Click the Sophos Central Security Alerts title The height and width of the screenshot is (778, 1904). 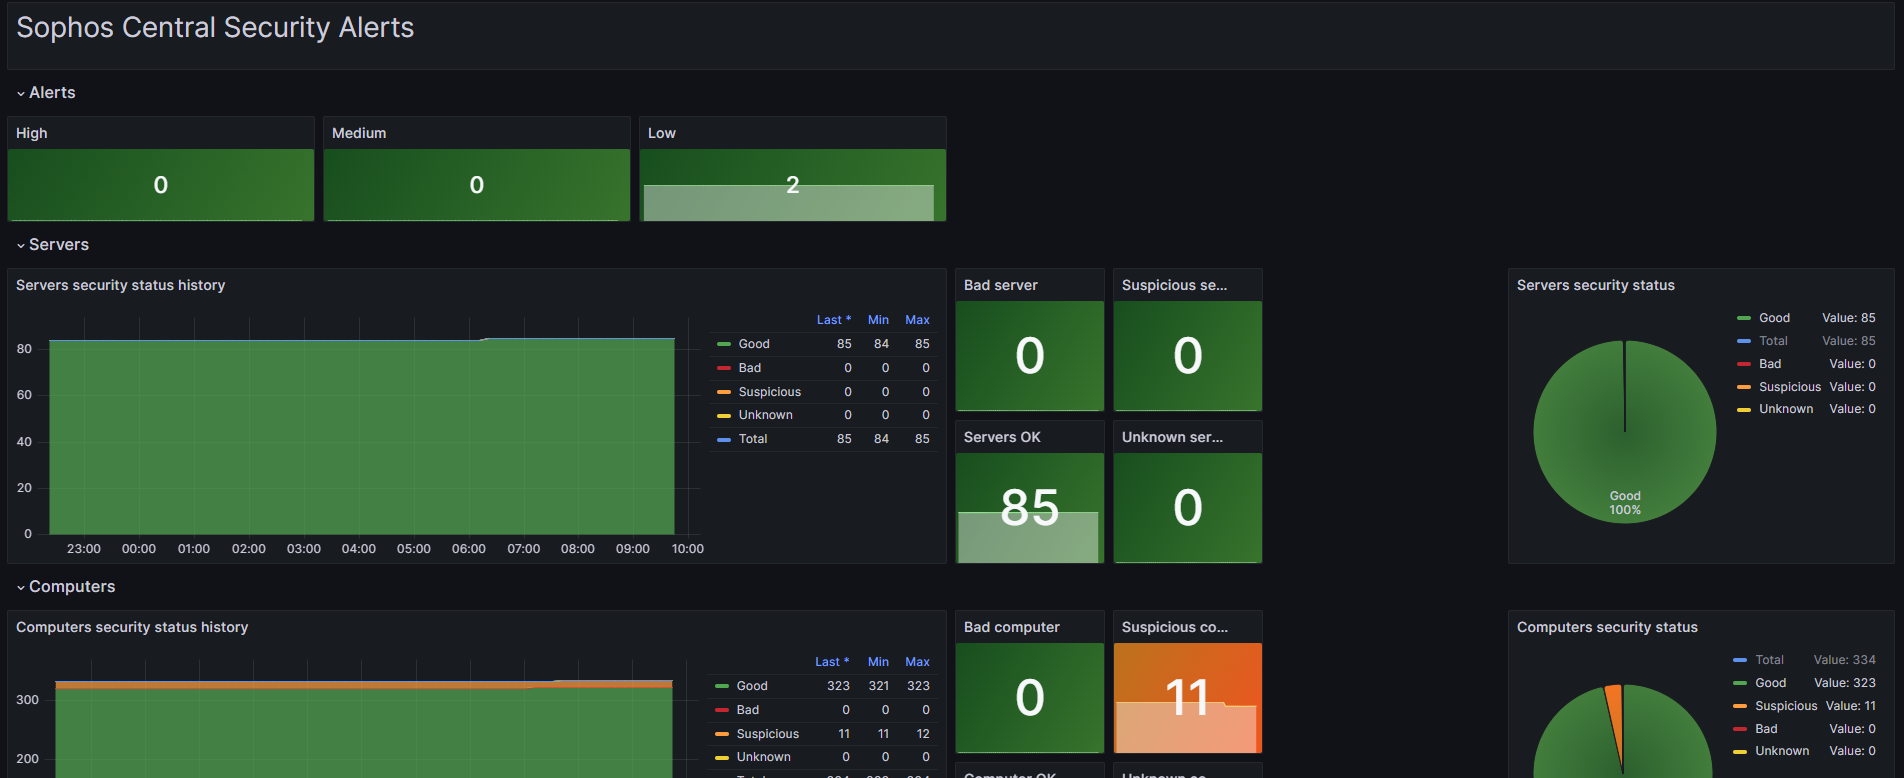[x=215, y=28]
